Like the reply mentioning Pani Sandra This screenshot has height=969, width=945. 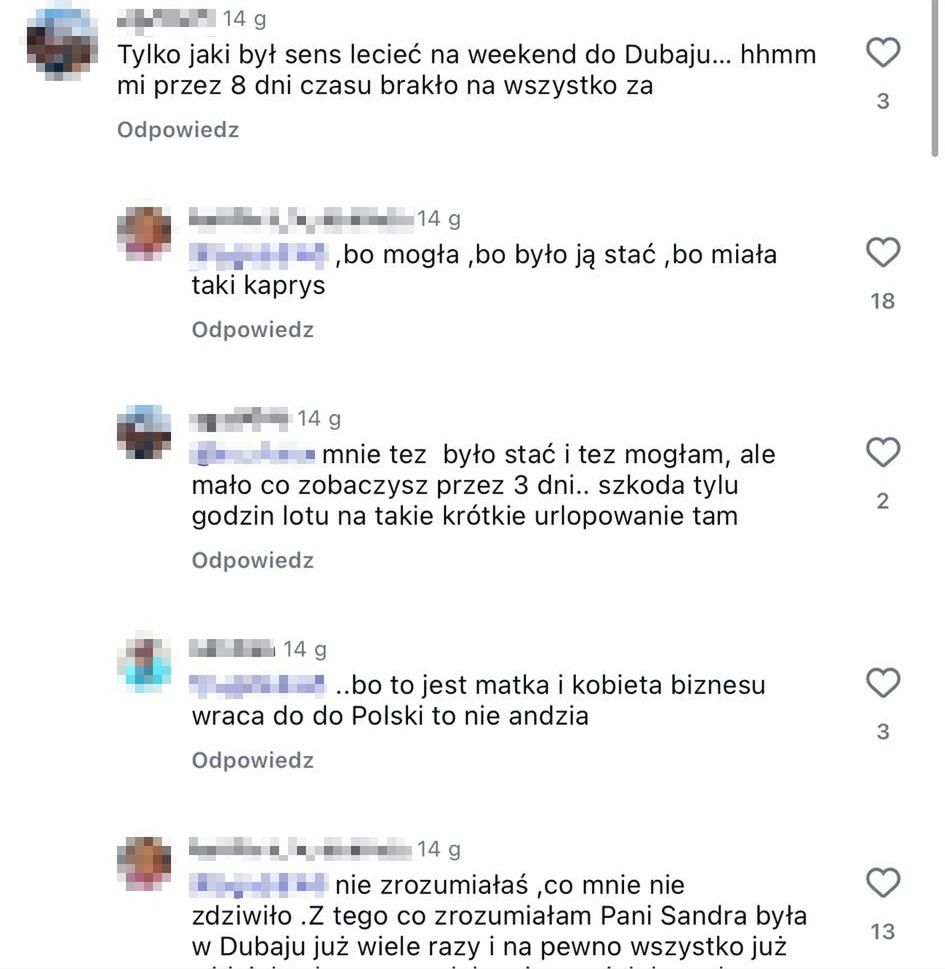point(882,884)
